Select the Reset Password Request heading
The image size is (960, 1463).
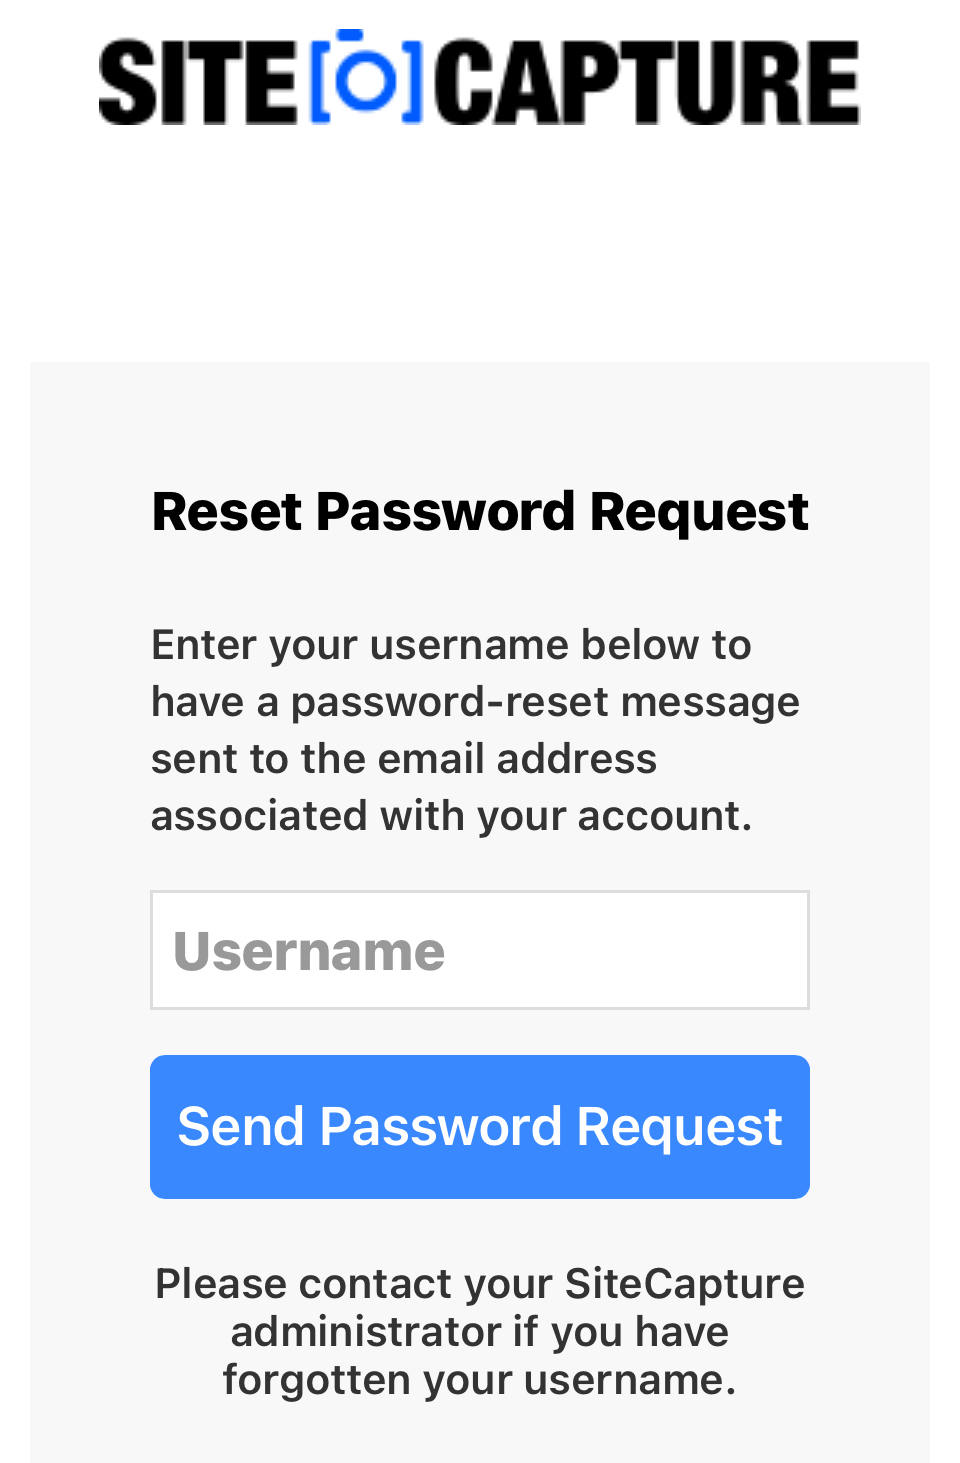pos(480,513)
